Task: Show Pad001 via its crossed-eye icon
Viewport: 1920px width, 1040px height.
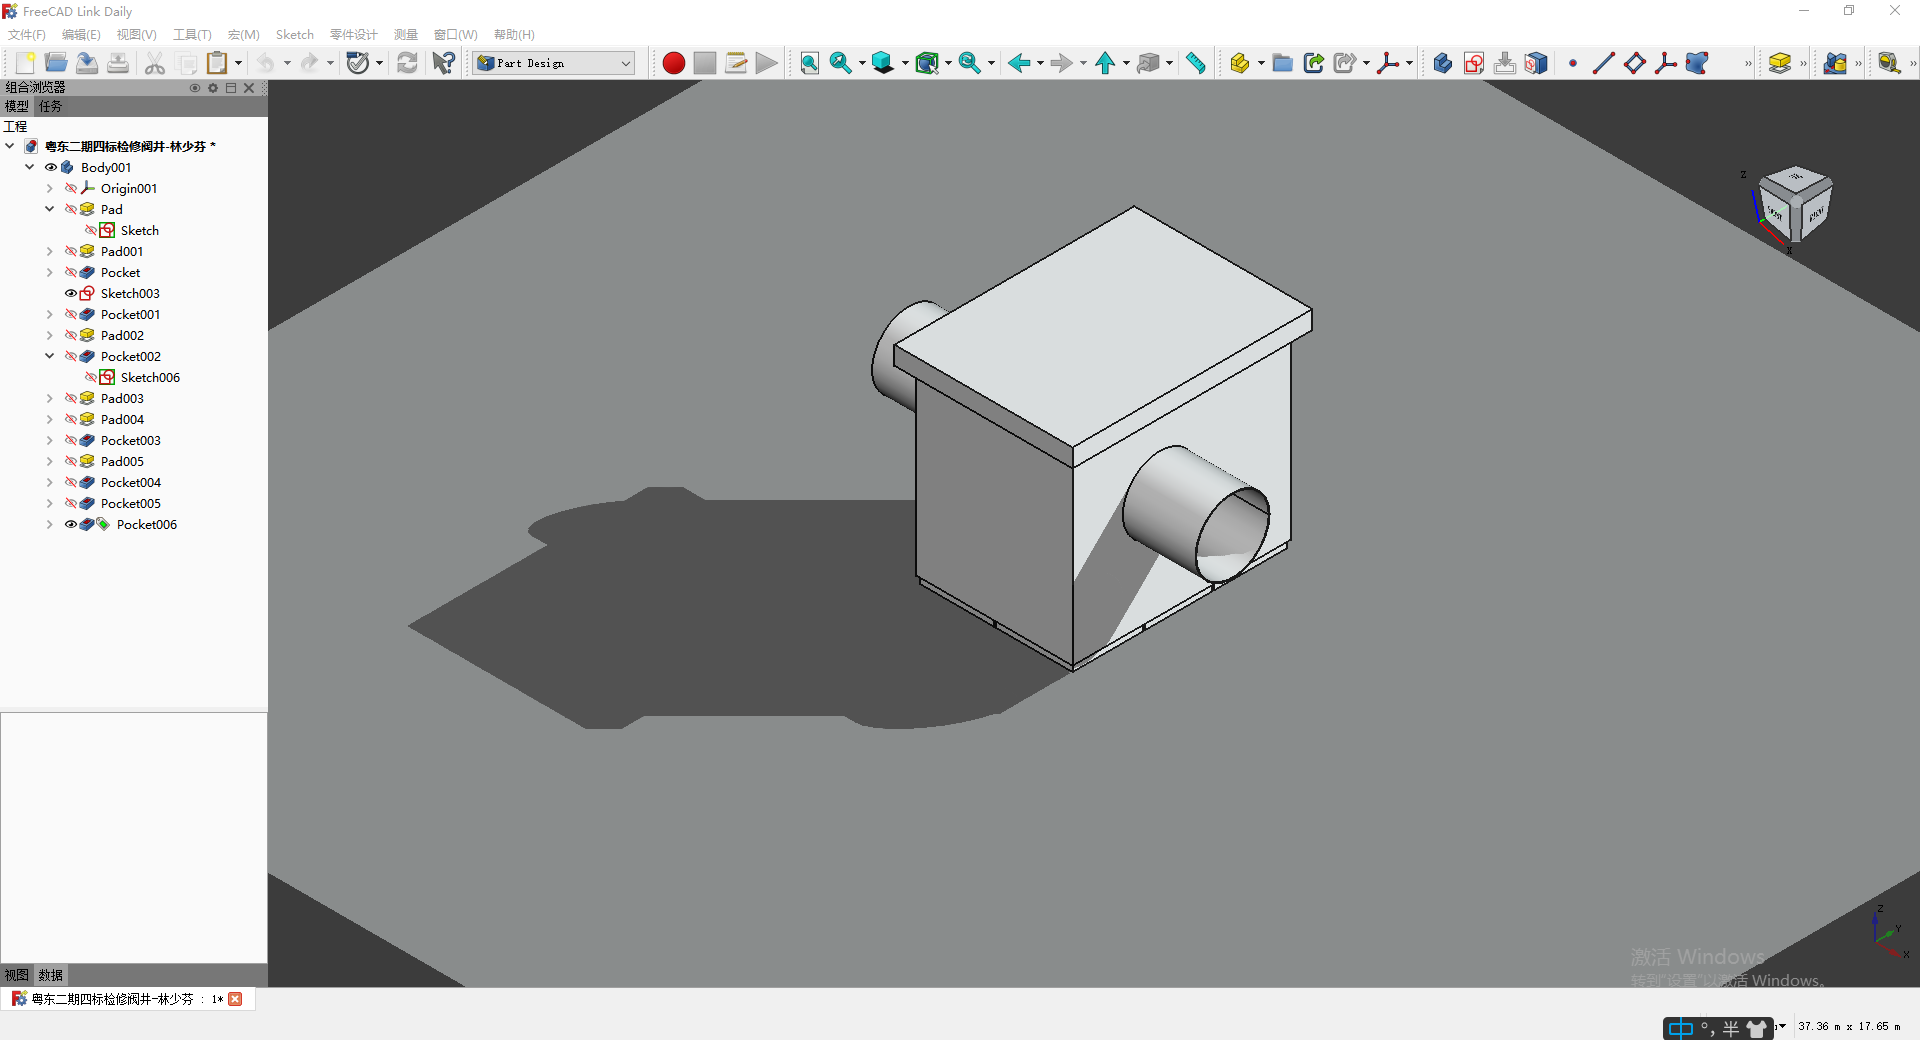Action: [x=71, y=251]
